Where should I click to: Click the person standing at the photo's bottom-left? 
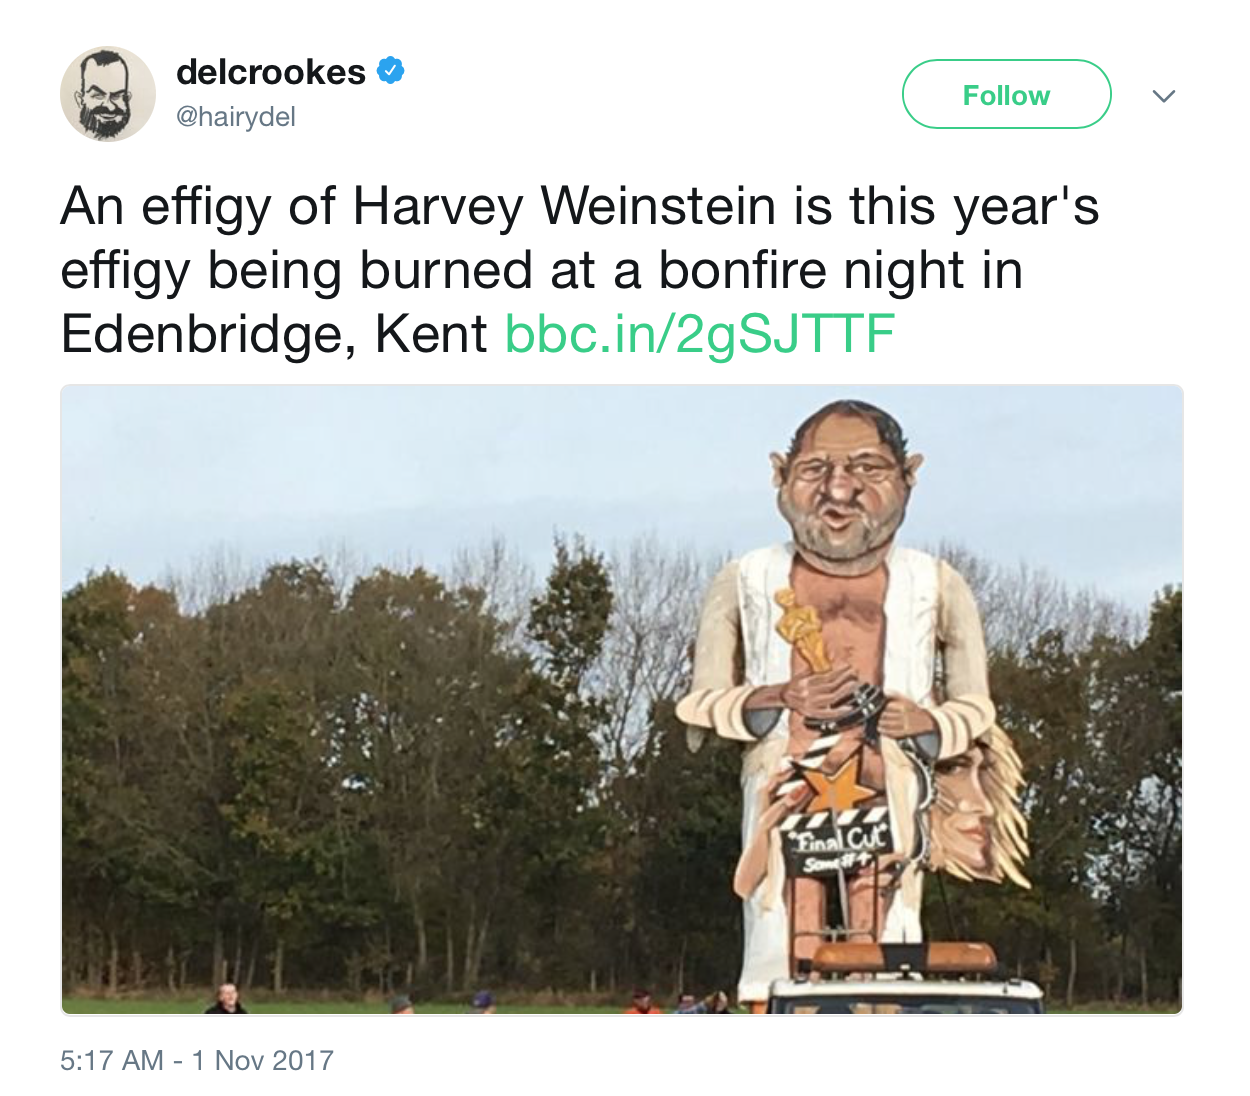click(x=229, y=998)
